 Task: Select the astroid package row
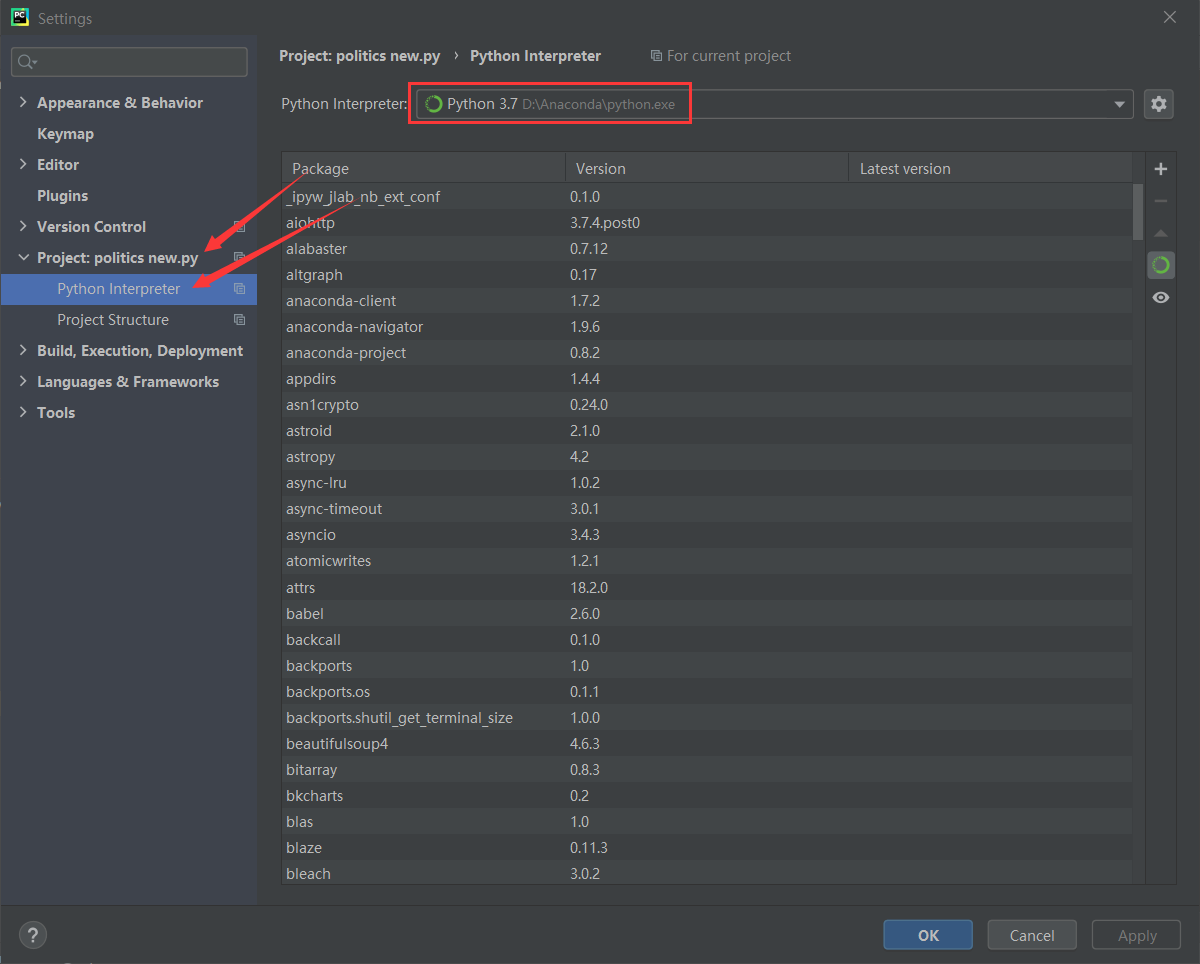(707, 431)
